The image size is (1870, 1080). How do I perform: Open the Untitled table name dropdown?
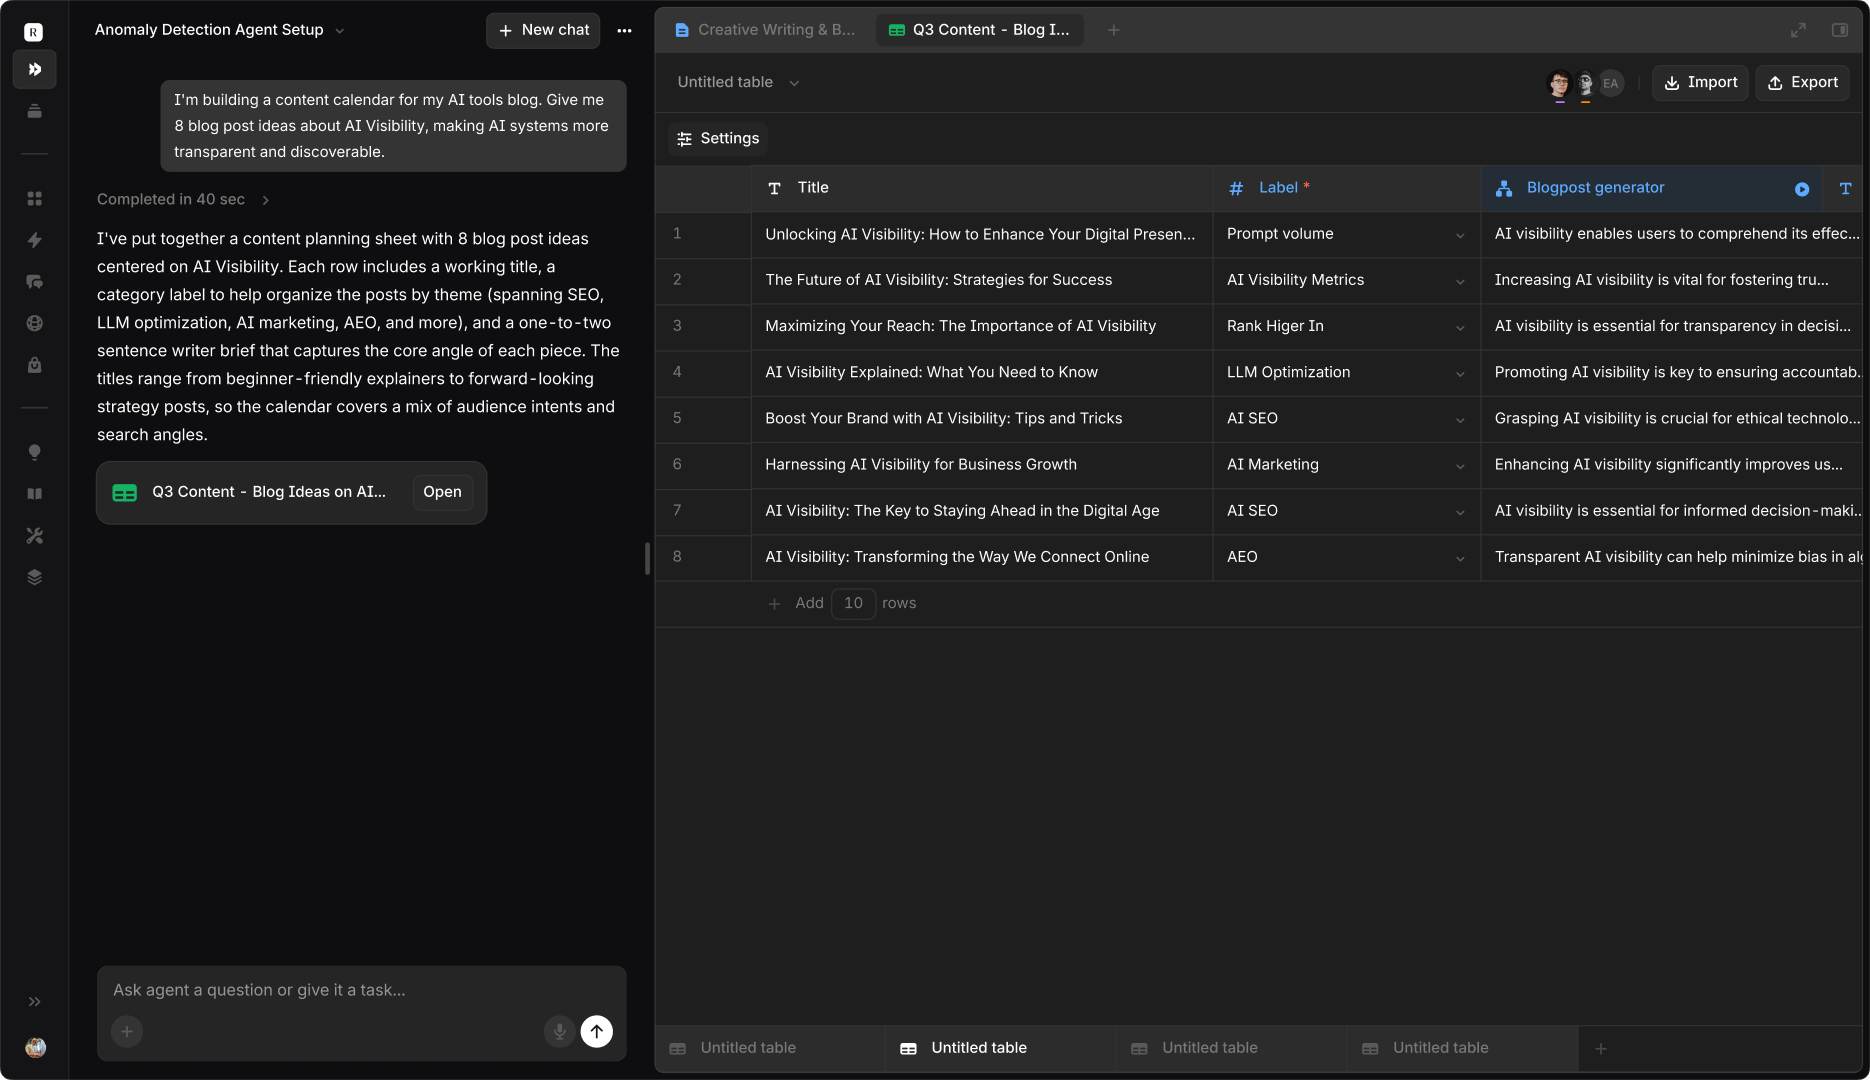[794, 83]
